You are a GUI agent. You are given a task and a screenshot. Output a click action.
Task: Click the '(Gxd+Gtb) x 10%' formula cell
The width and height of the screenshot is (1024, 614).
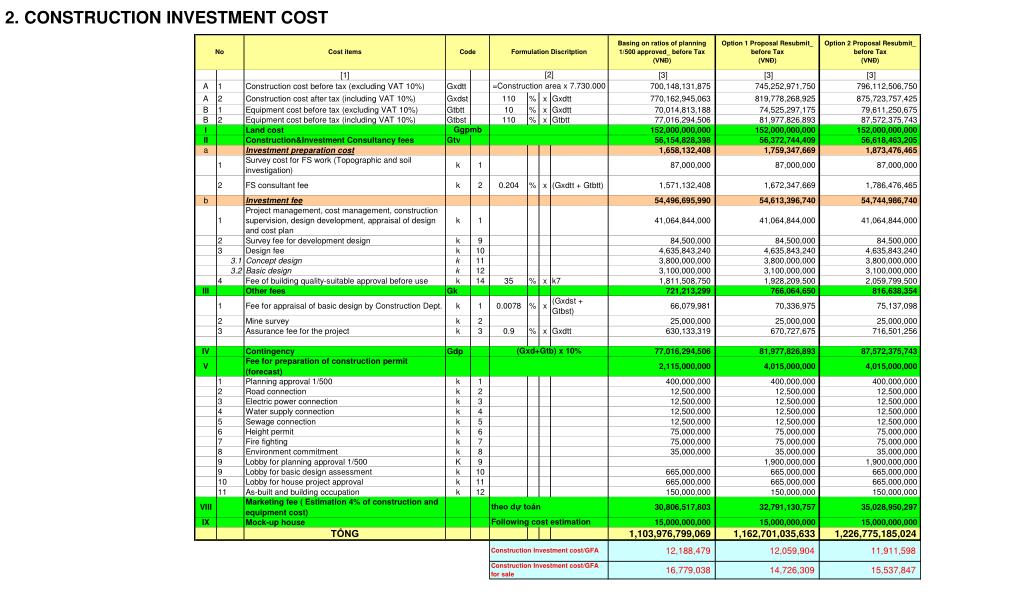(549, 351)
